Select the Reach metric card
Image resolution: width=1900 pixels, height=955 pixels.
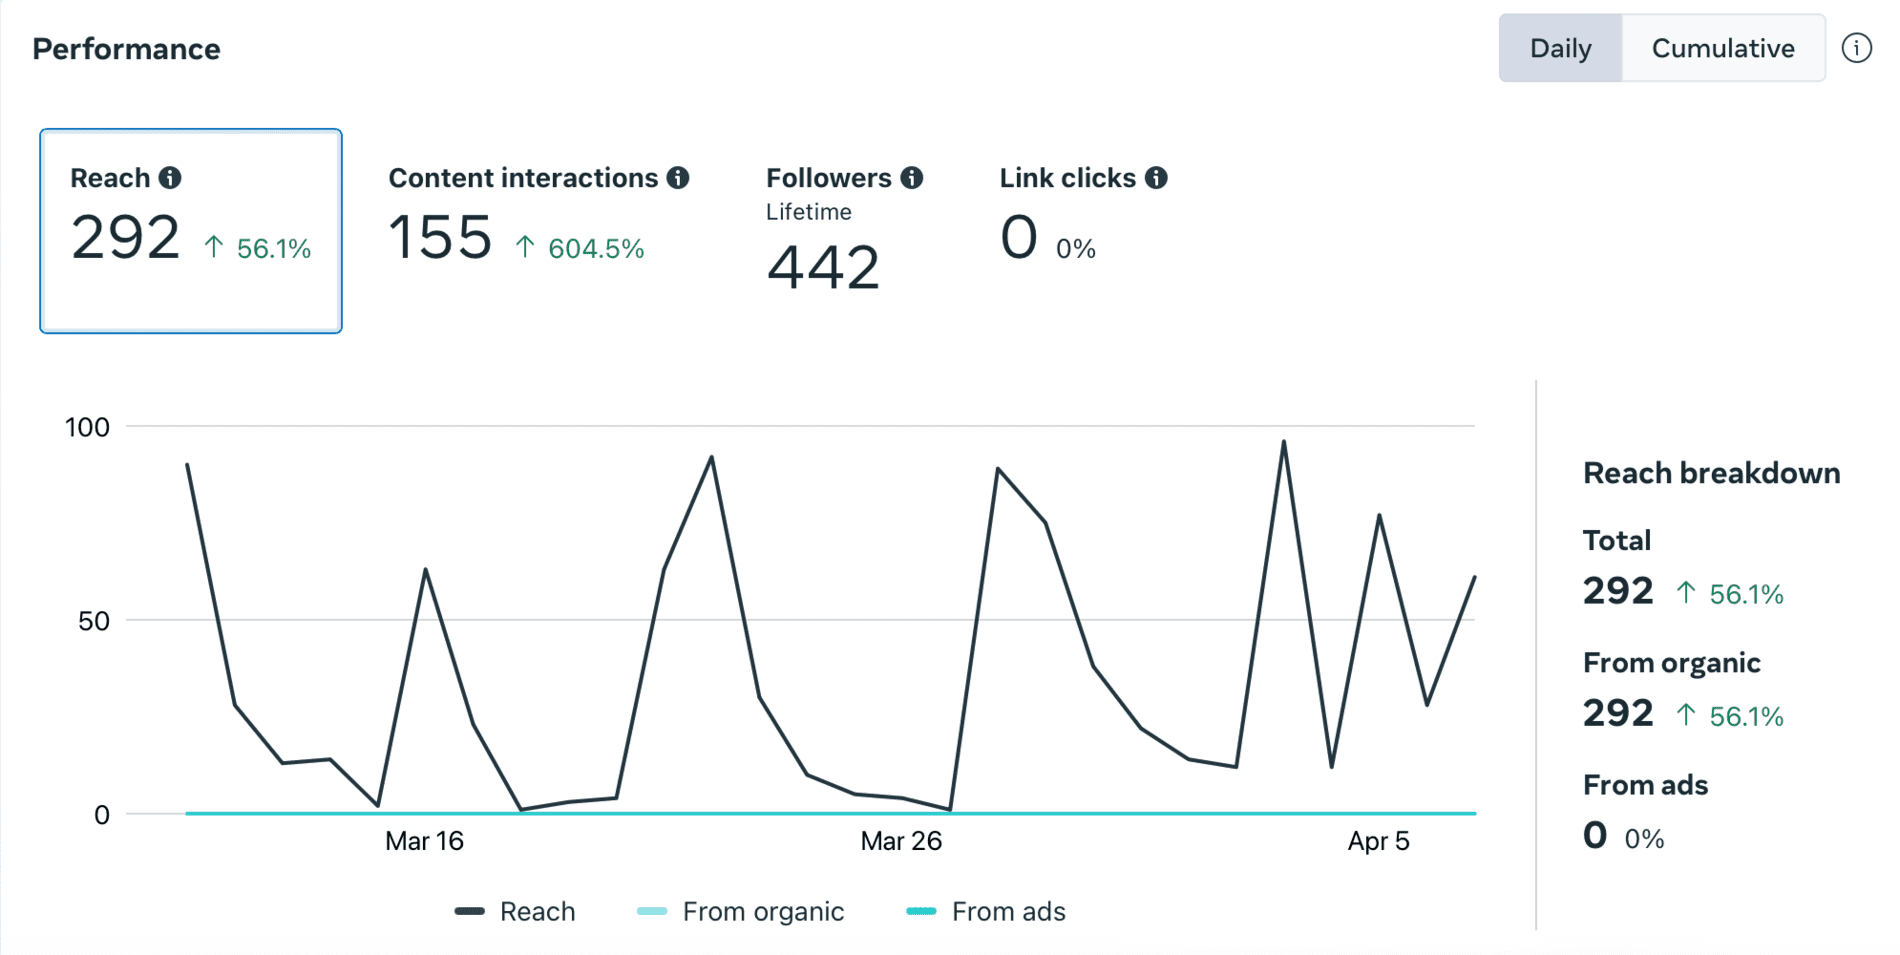[190, 228]
